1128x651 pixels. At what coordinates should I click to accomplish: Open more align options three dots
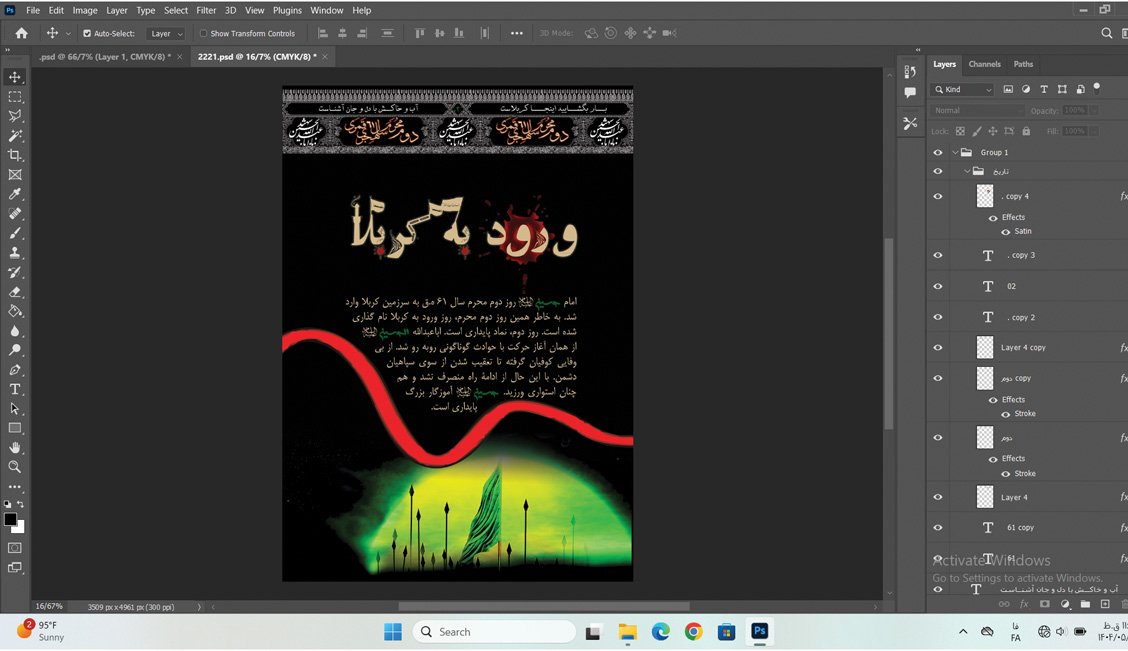517,33
